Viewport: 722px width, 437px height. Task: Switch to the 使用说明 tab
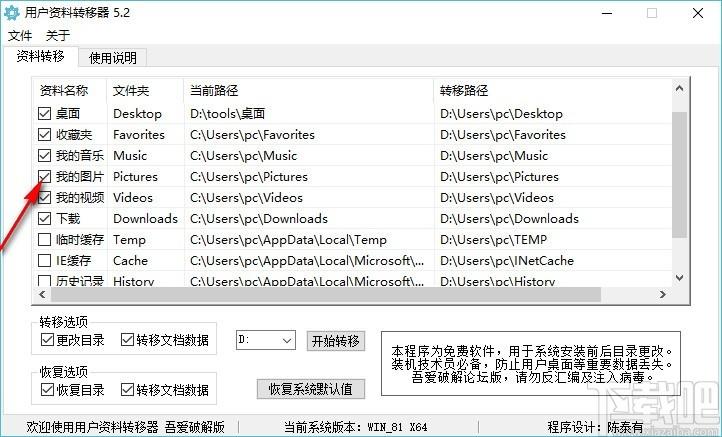tap(112, 58)
